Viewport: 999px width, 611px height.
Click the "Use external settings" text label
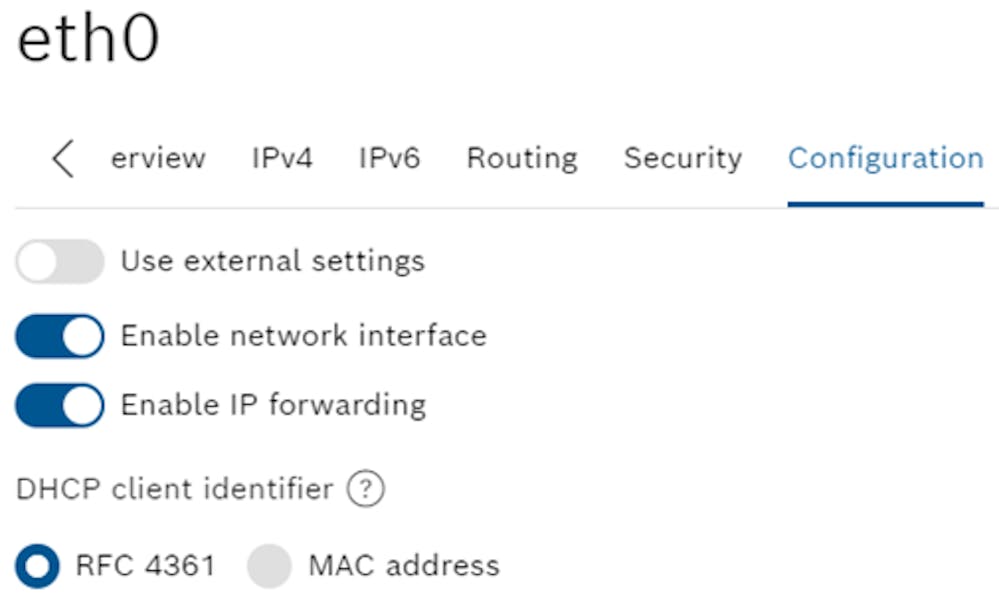[273, 261]
